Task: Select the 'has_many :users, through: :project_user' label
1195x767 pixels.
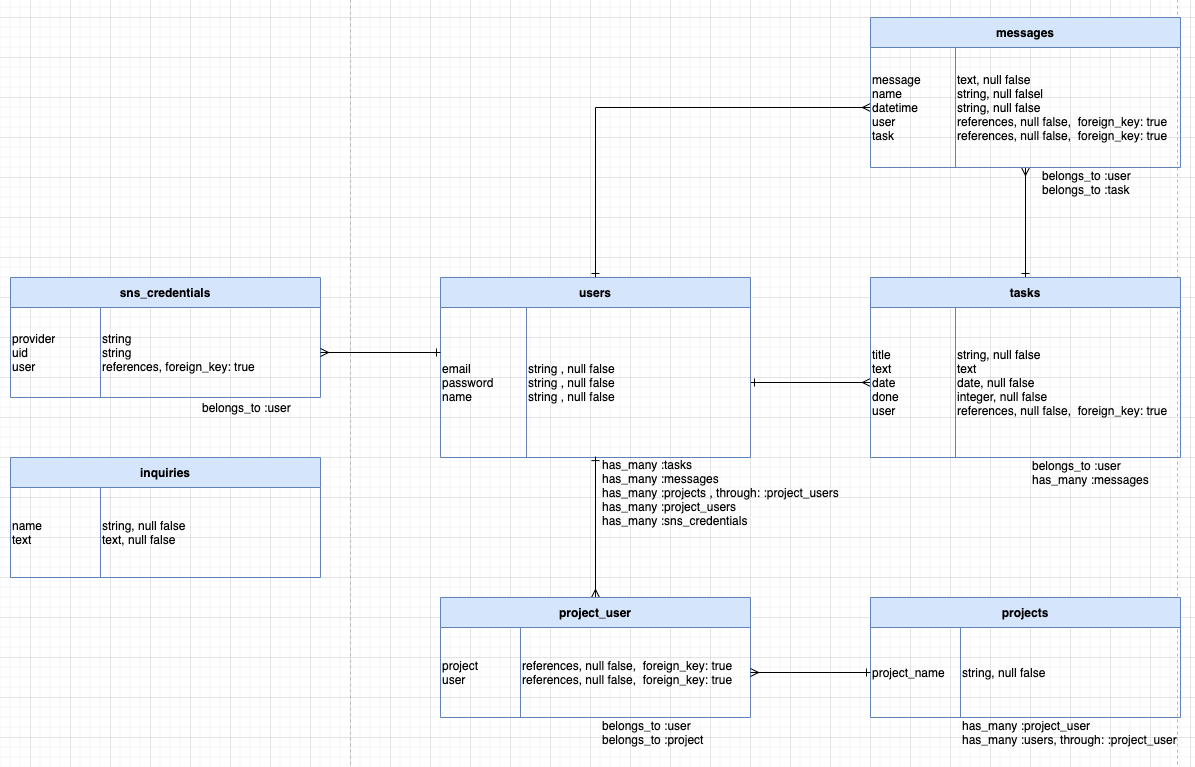Action: pos(1071,740)
